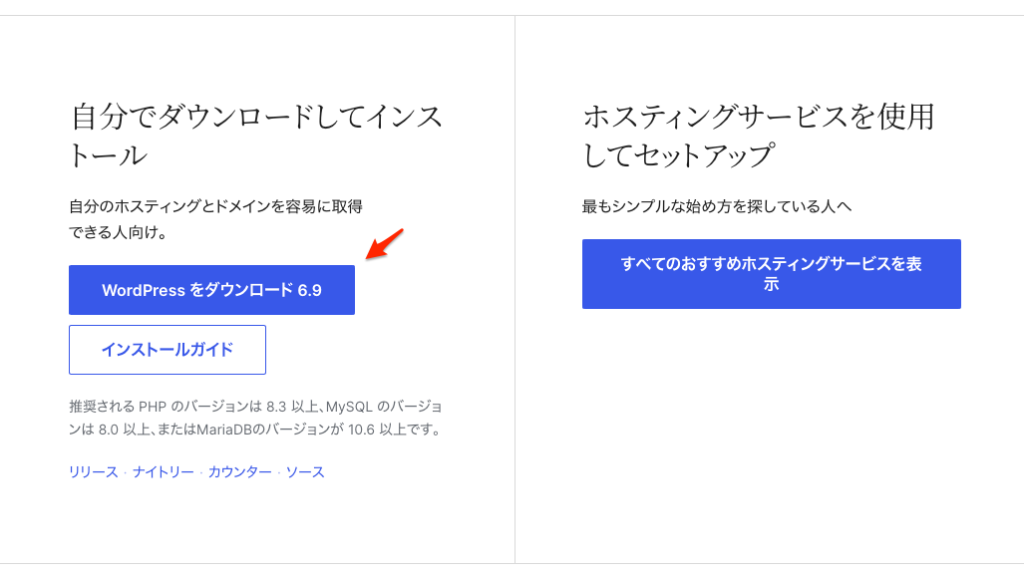This screenshot has height=577, width=1024.
Task: Follow the ナイトリー link
Action: tap(163, 472)
